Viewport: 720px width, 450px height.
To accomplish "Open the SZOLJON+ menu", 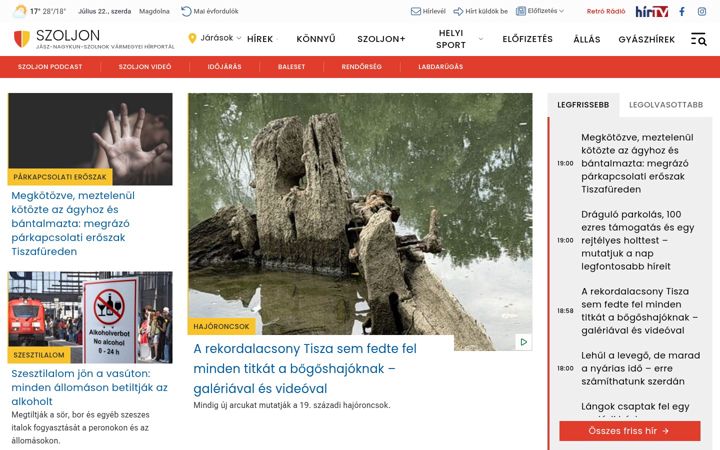I will coord(382,39).
